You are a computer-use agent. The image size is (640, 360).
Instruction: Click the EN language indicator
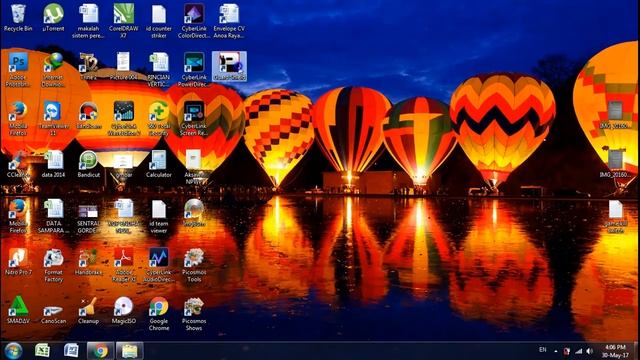tap(542, 350)
